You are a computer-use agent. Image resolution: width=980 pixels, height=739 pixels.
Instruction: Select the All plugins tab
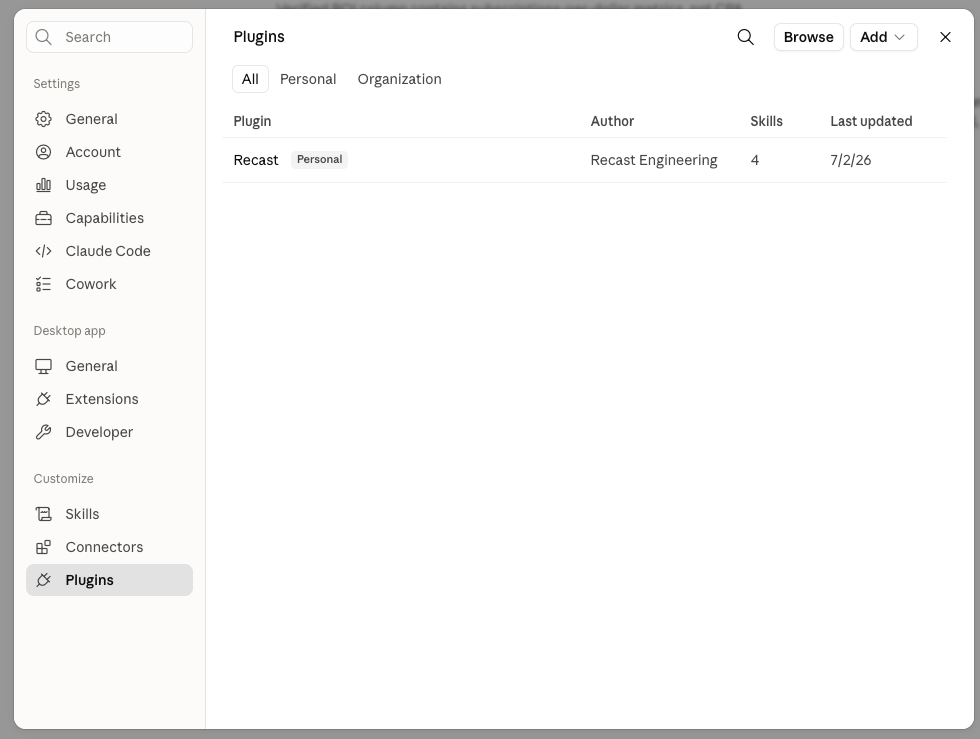(x=250, y=79)
